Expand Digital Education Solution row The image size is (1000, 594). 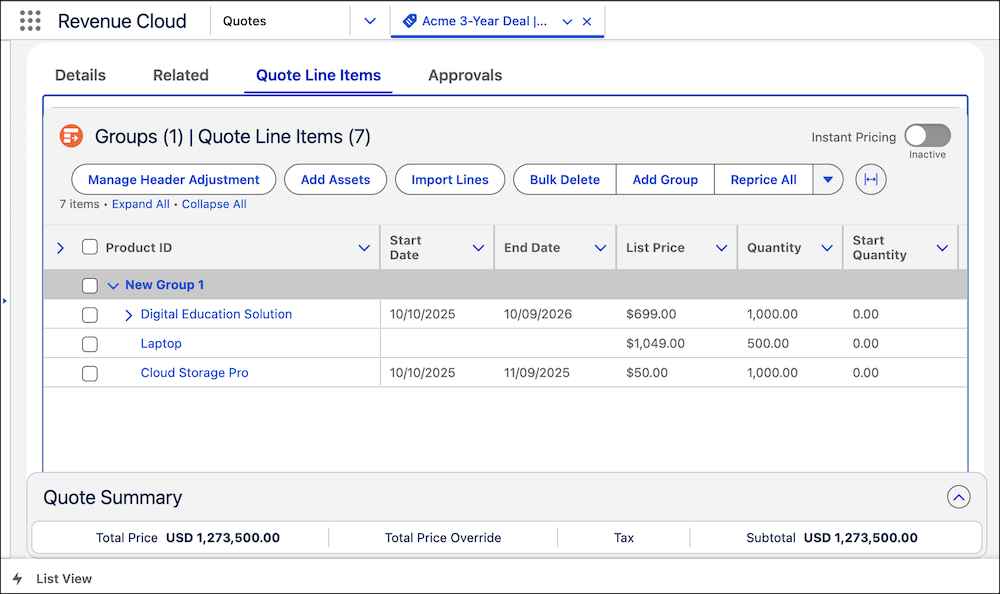[128, 315]
